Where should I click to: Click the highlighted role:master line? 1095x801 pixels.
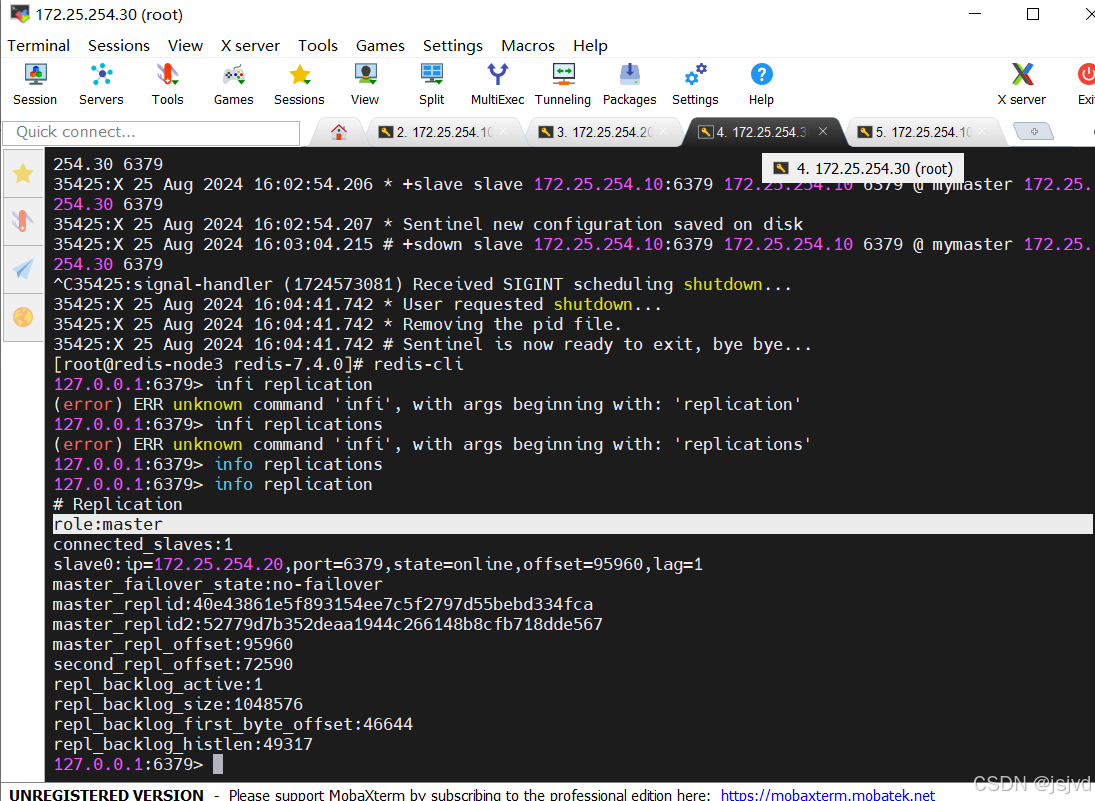[572, 524]
